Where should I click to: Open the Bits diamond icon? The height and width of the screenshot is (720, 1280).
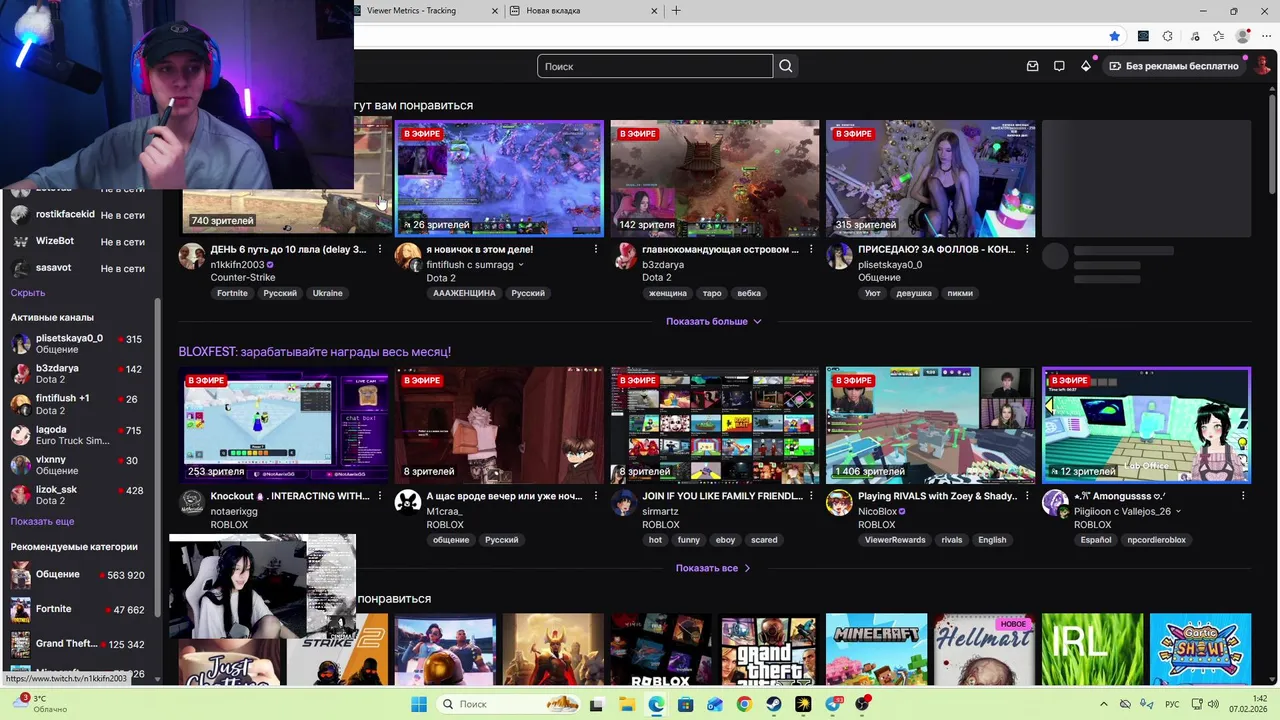[1086, 66]
